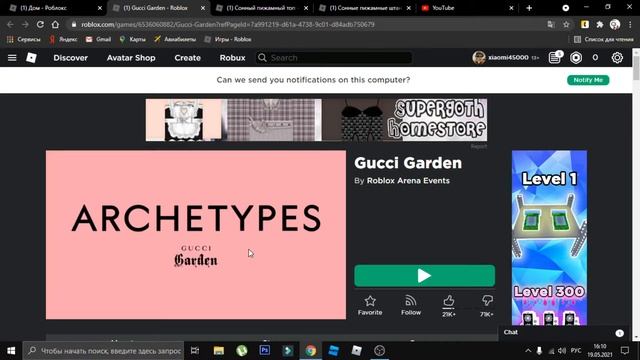640x360 pixels.
Task: Open the Robux menu item
Action: click(232, 58)
